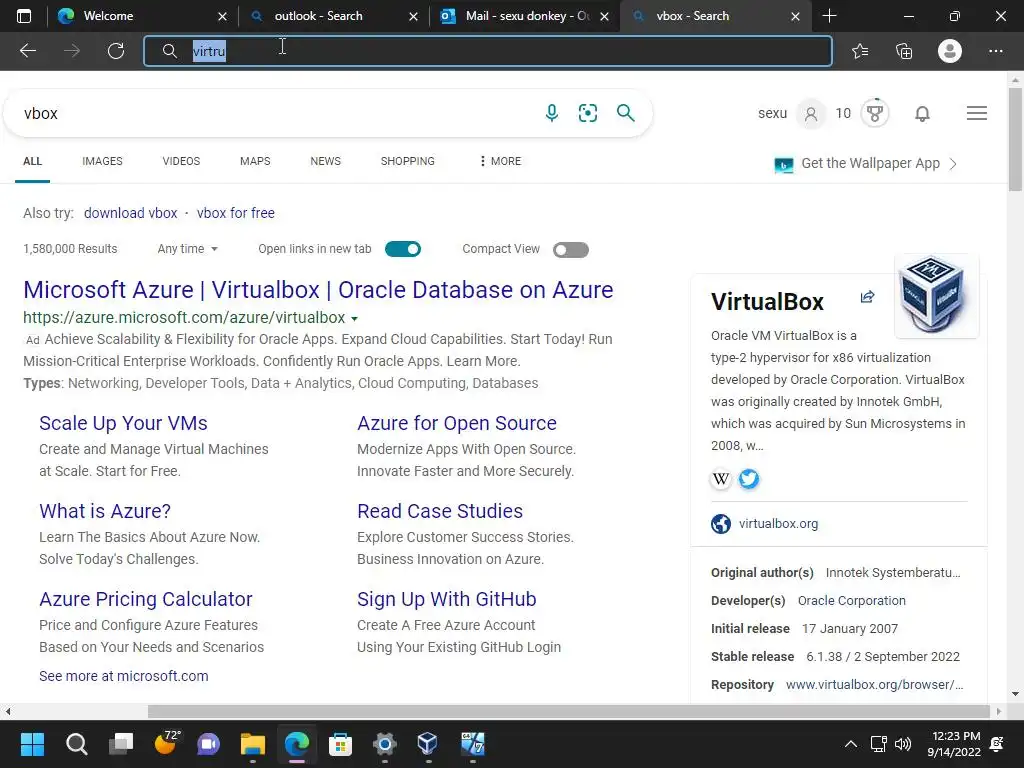Screen dimensions: 1024x768
Task: Expand the ad URL dropdown arrow
Action: (355, 319)
